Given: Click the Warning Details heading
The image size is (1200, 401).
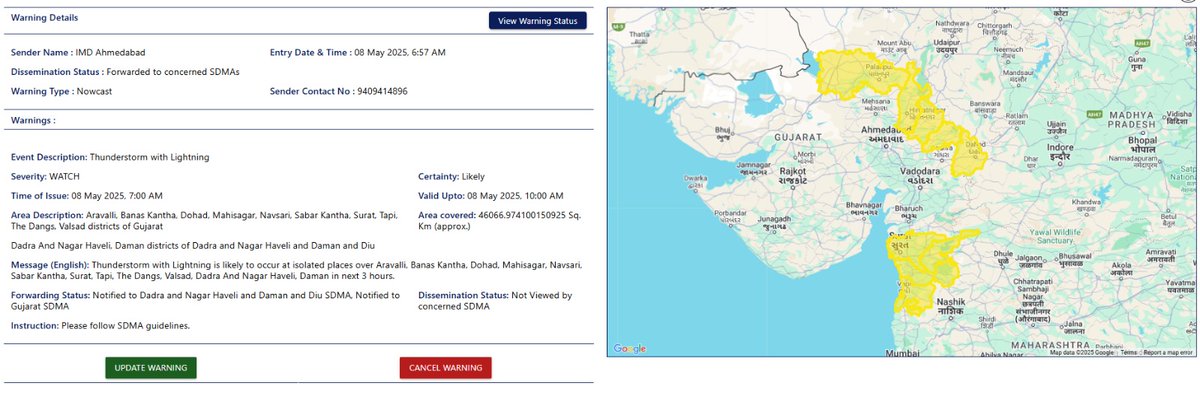Looking at the screenshot, I should pyautogui.click(x=44, y=18).
